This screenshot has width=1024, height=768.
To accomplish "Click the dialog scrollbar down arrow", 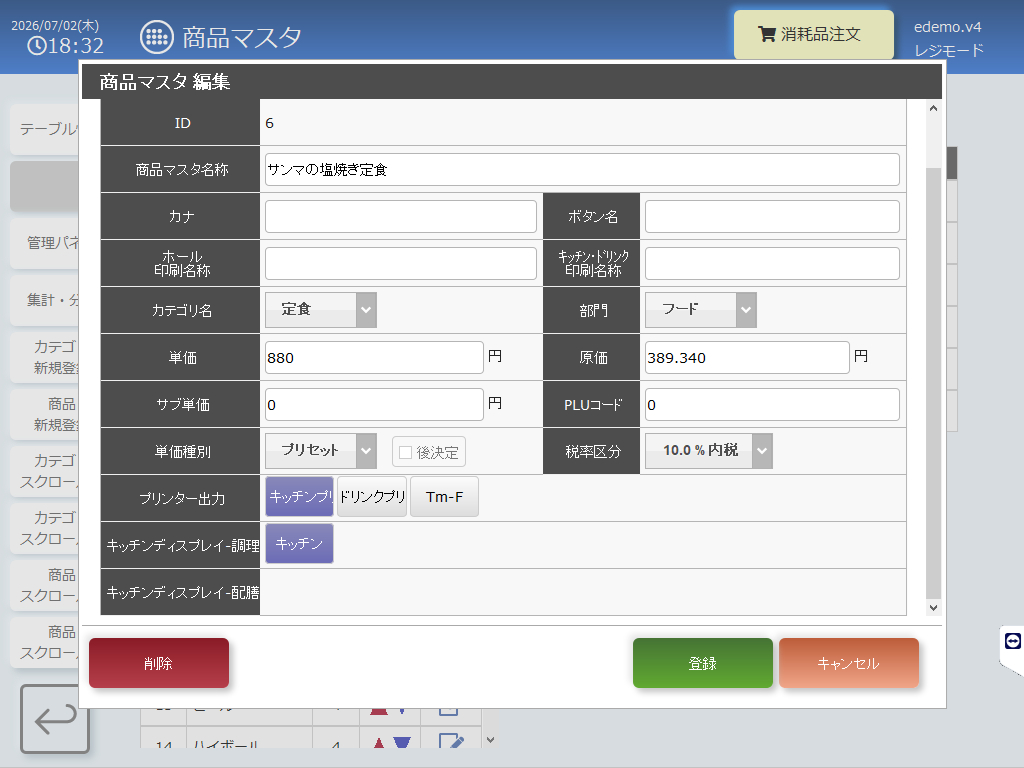I will (933, 607).
